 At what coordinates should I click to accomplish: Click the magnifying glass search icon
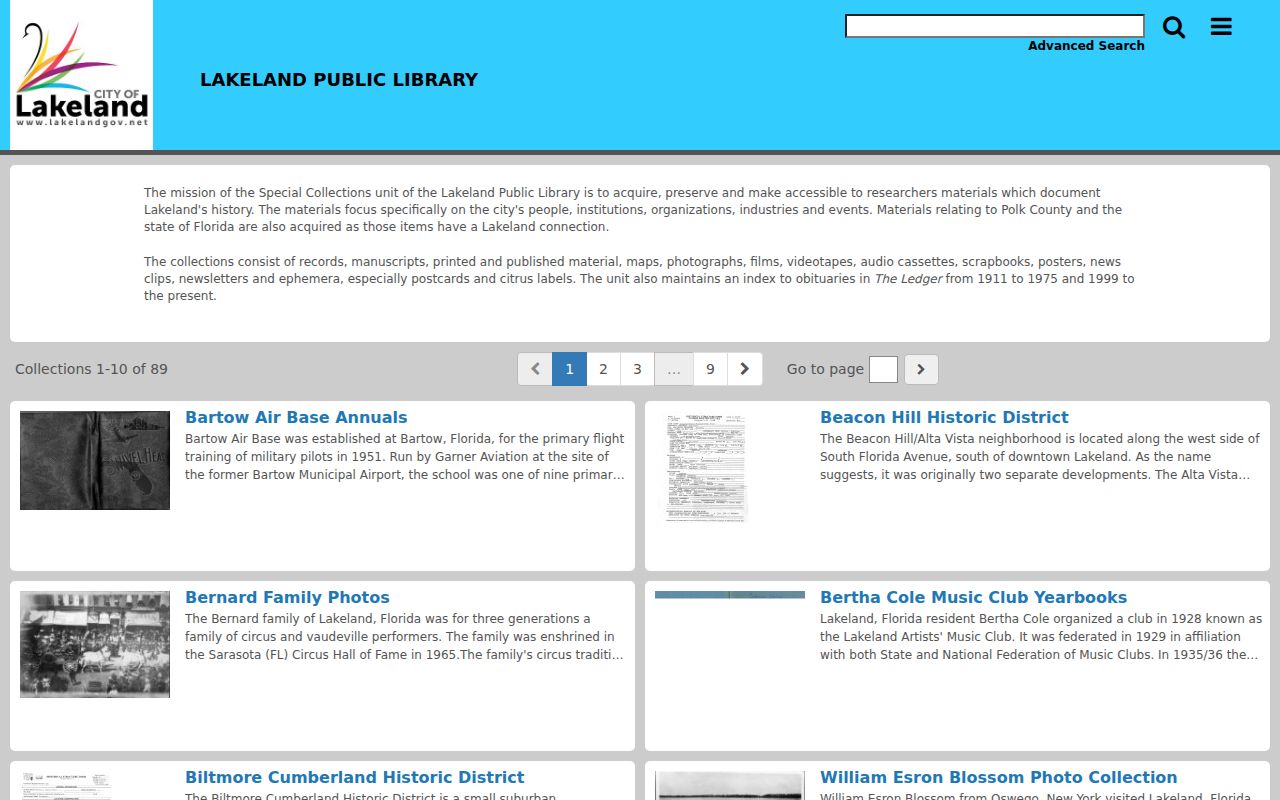1174,28
